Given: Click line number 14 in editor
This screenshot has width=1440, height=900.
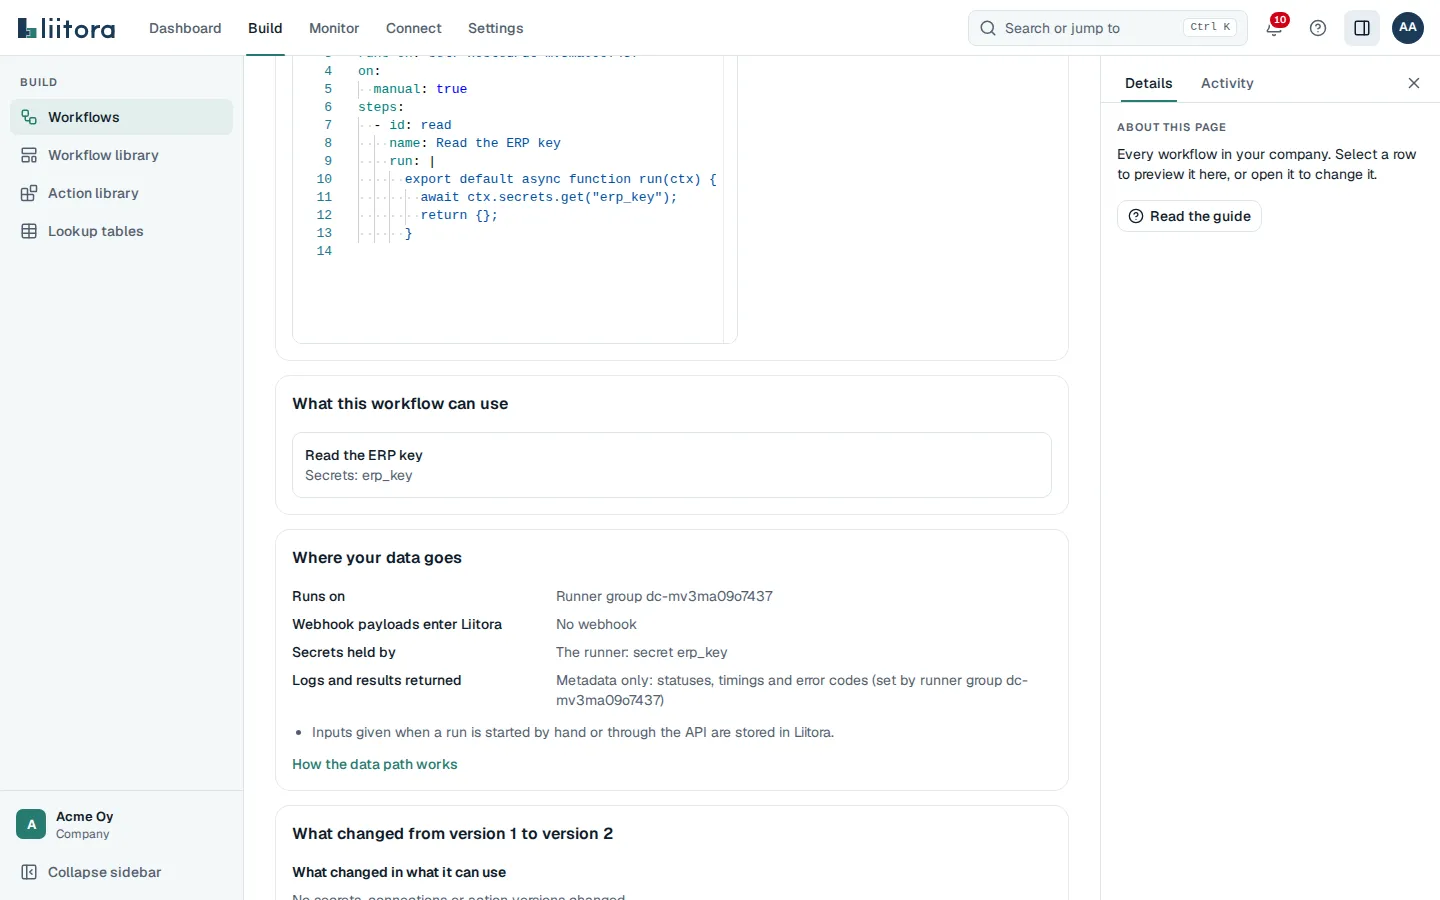Looking at the screenshot, I should pyautogui.click(x=324, y=251).
